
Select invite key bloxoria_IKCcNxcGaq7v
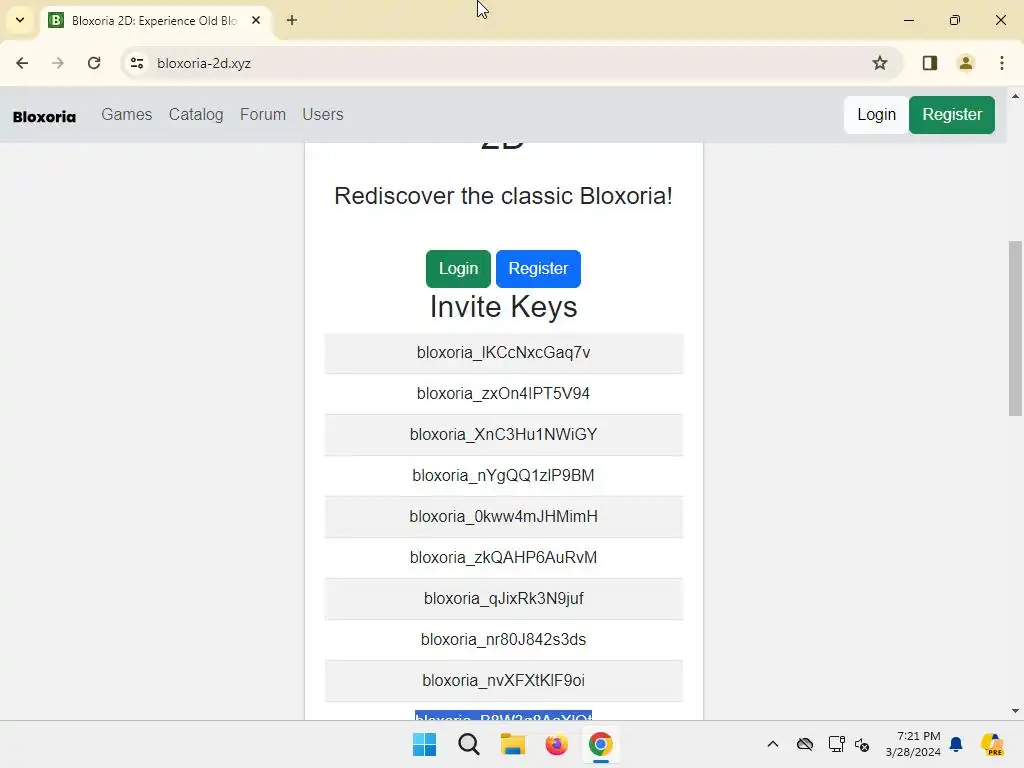pos(504,353)
